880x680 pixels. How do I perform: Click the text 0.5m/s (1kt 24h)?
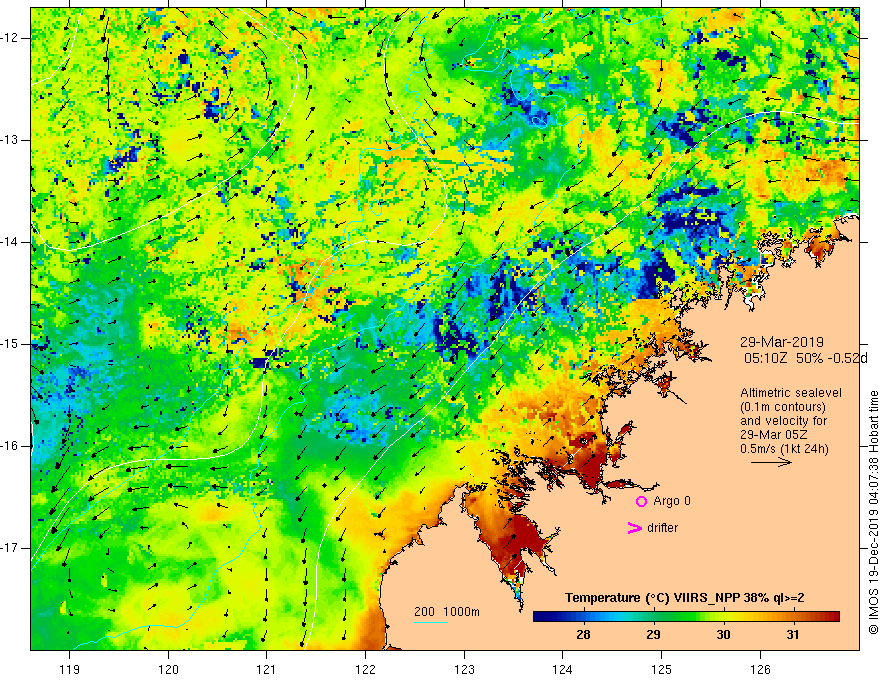(x=784, y=449)
